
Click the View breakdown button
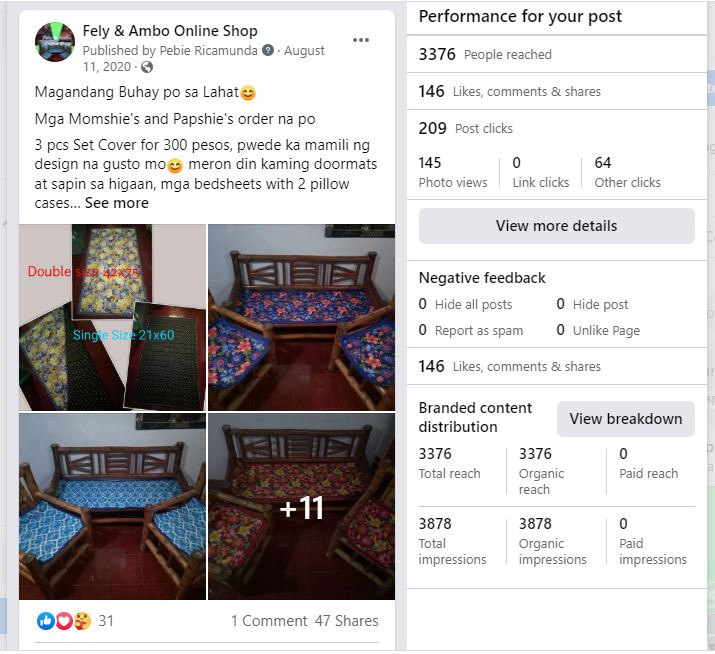(x=625, y=419)
